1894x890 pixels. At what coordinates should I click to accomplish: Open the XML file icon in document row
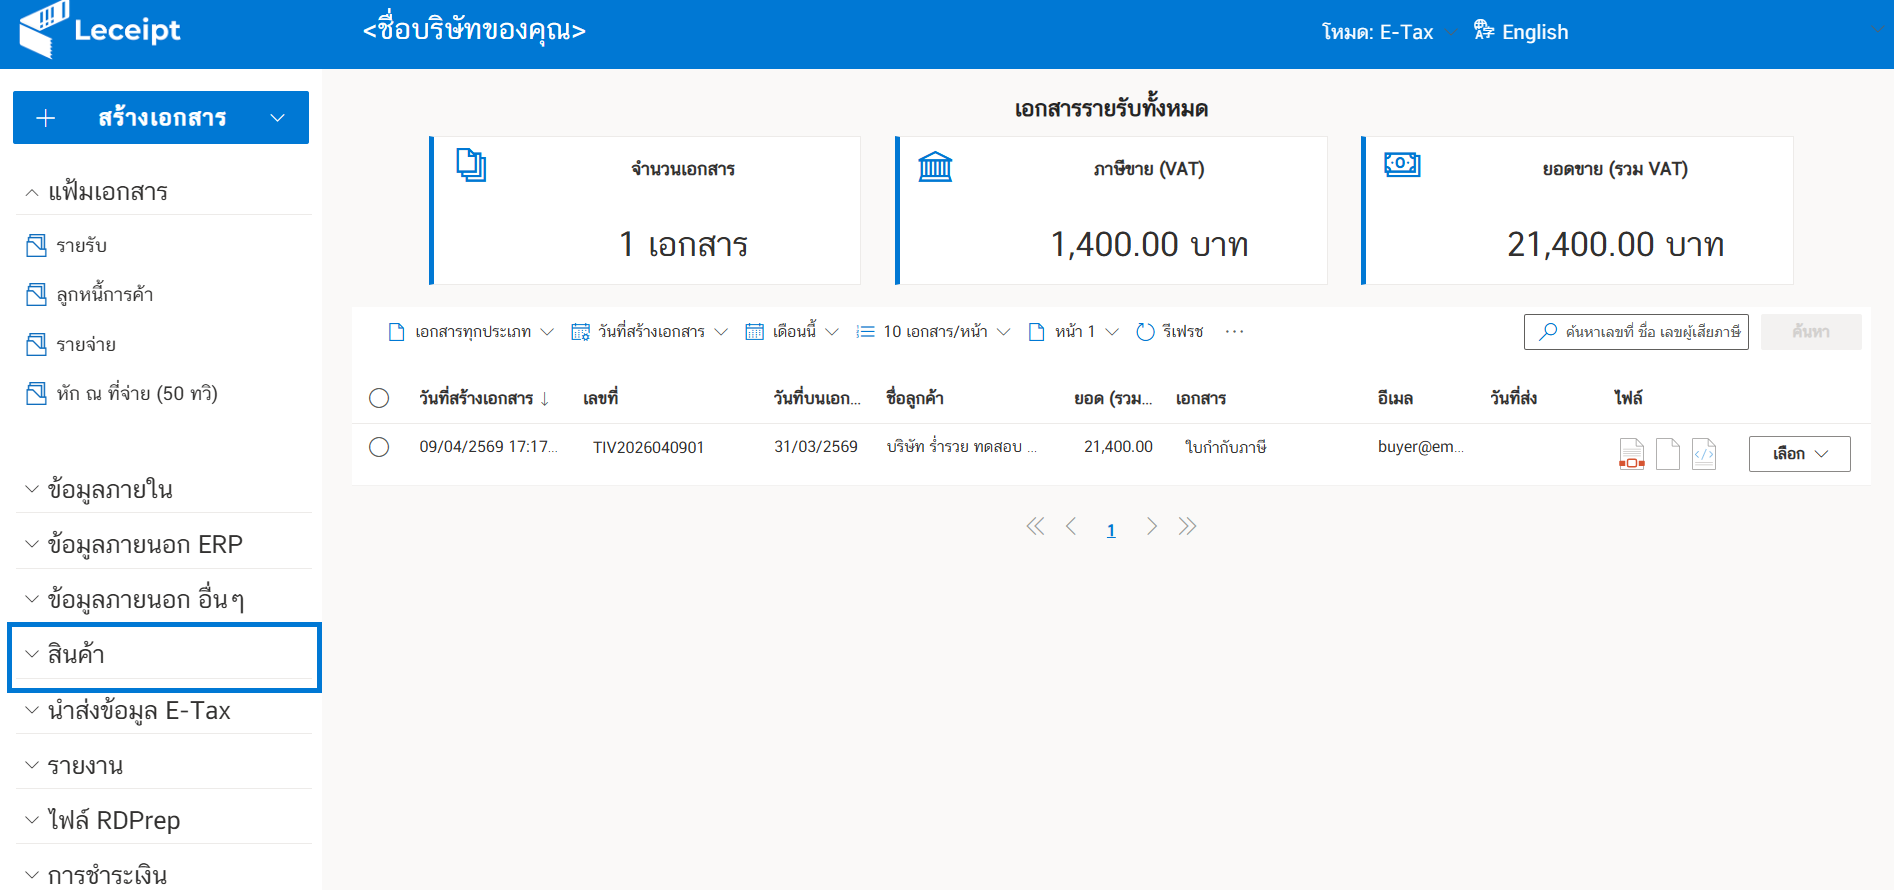point(1704,454)
